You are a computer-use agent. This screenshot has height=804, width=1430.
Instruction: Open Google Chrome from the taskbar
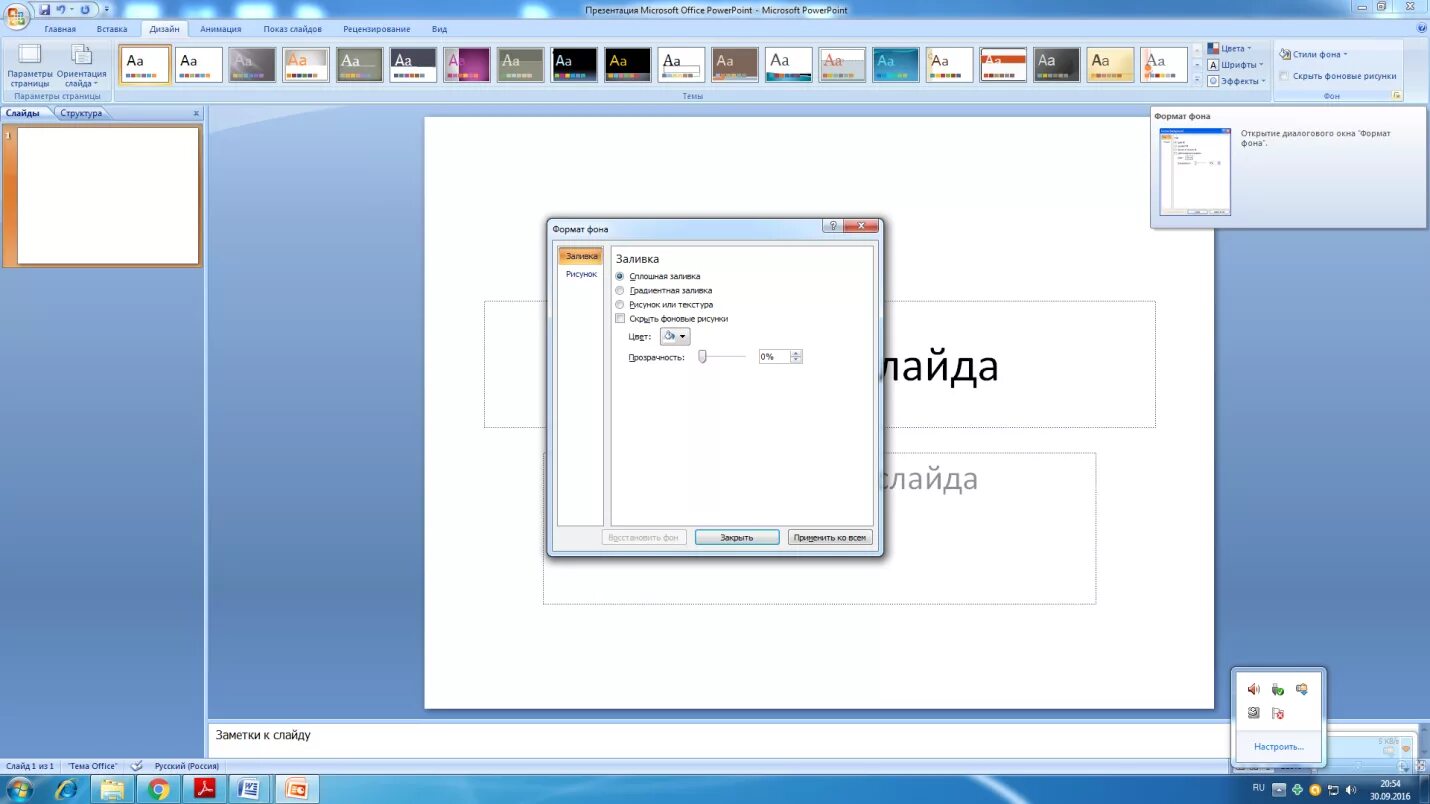[158, 789]
